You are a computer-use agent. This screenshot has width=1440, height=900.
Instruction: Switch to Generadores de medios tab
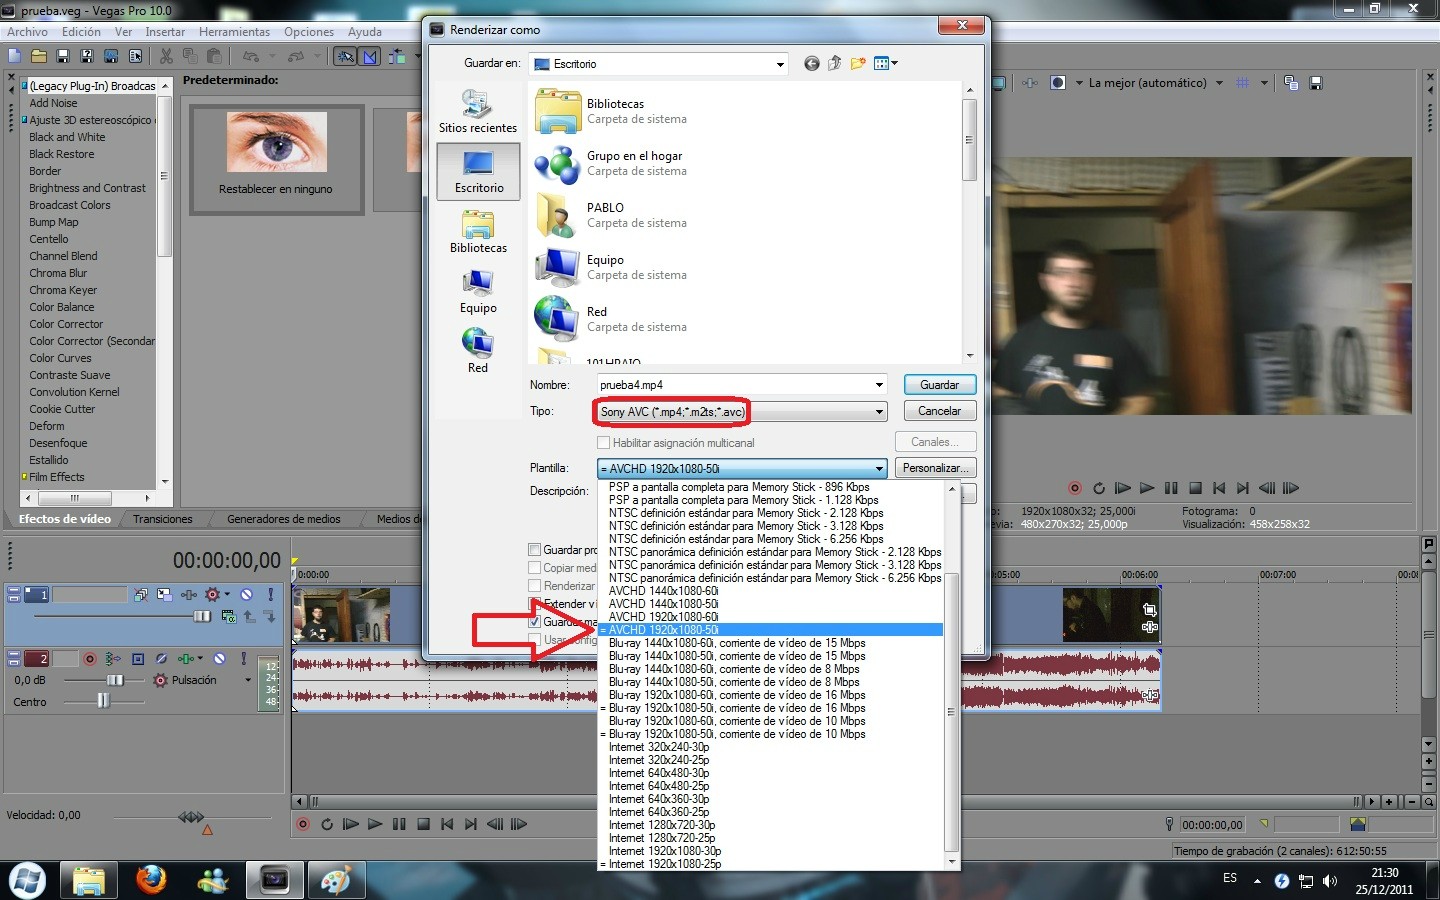(284, 519)
